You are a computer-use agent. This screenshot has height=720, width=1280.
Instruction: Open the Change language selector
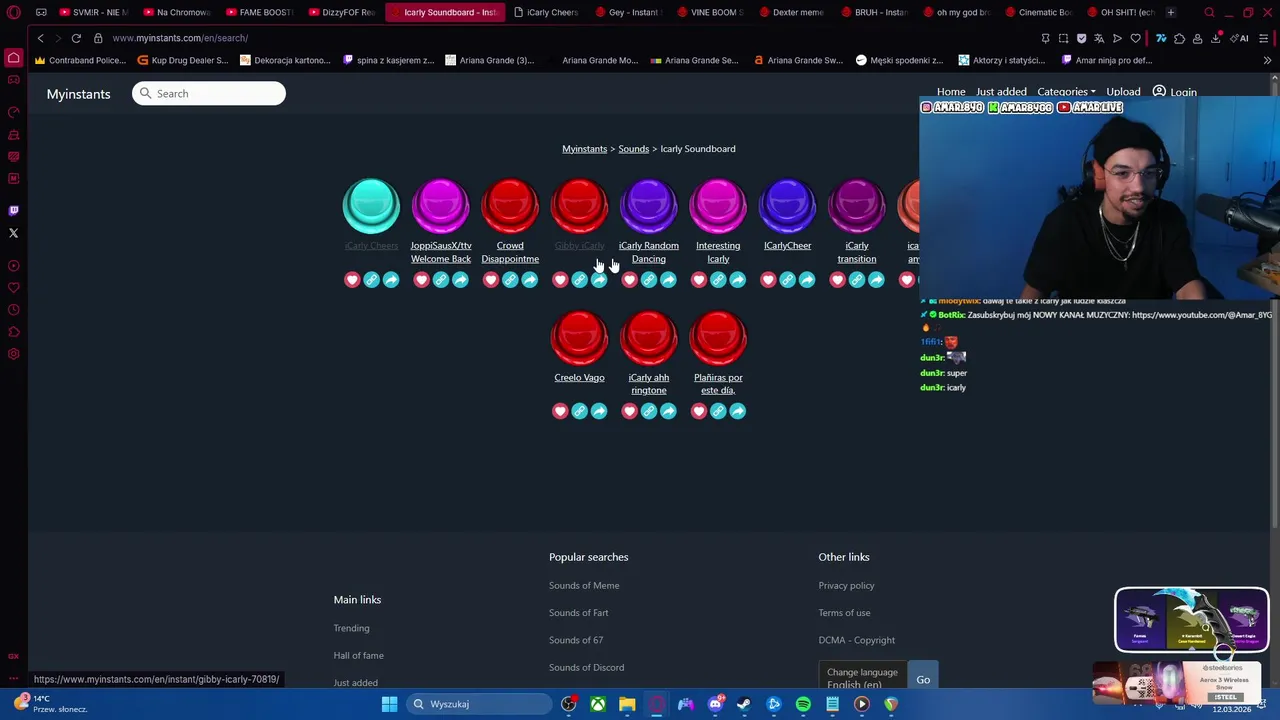pos(862,679)
